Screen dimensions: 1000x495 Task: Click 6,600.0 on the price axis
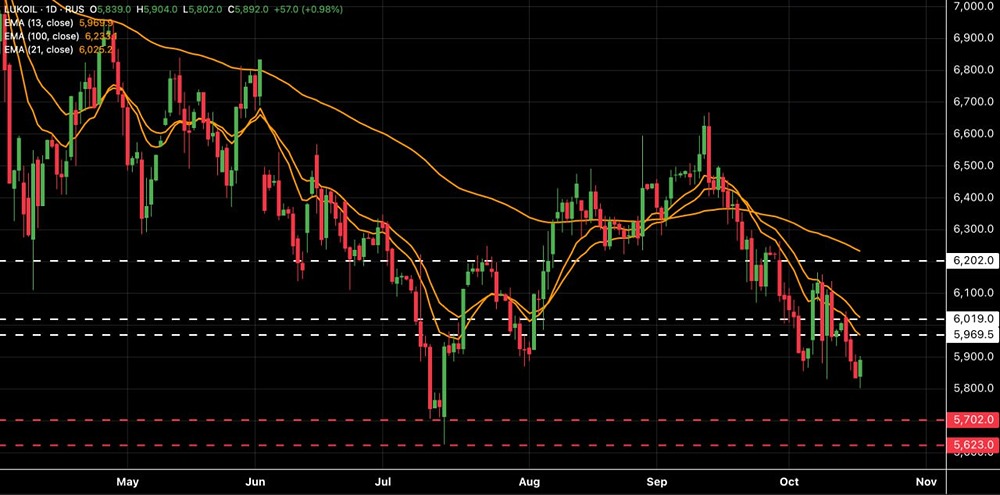pyautogui.click(x=972, y=133)
